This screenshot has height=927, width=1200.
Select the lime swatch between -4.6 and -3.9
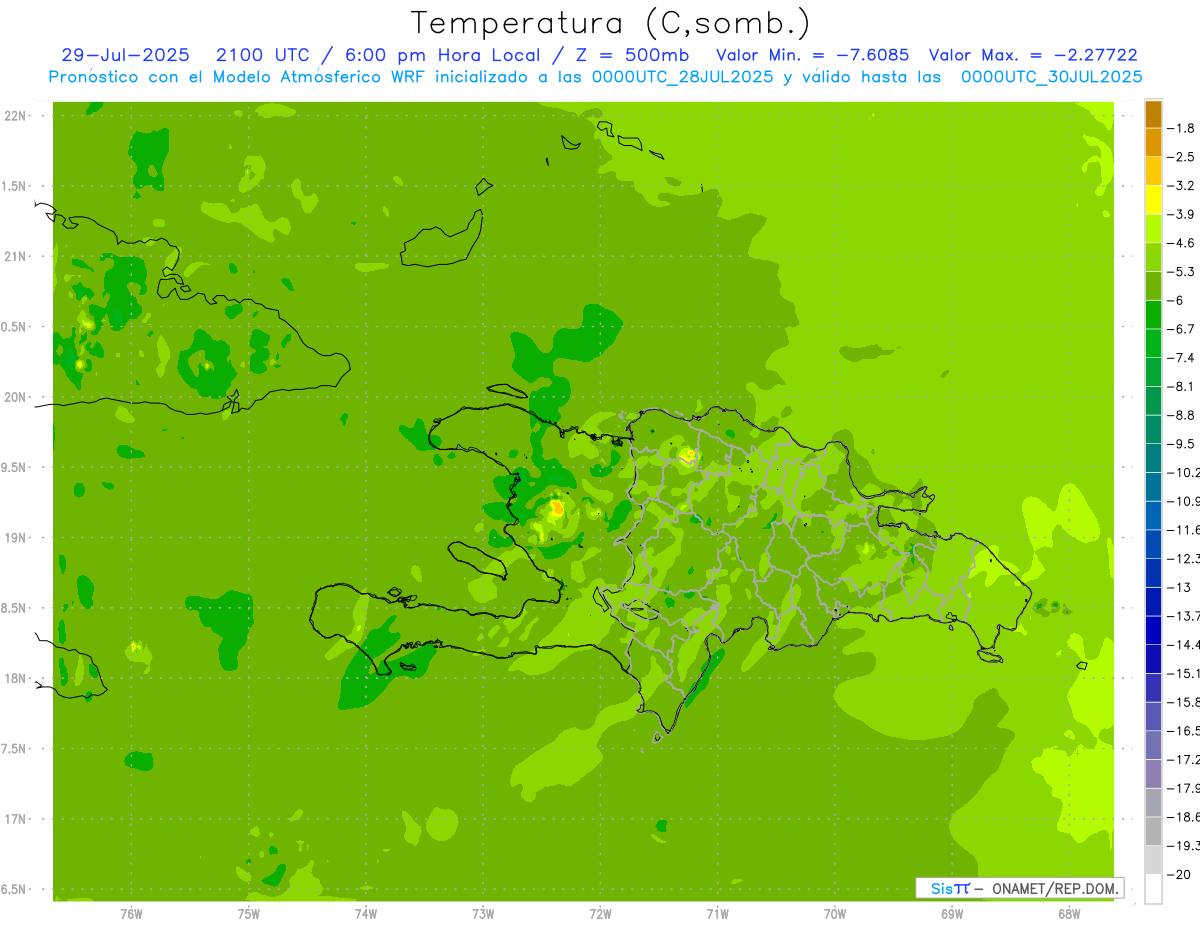click(x=1153, y=229)
